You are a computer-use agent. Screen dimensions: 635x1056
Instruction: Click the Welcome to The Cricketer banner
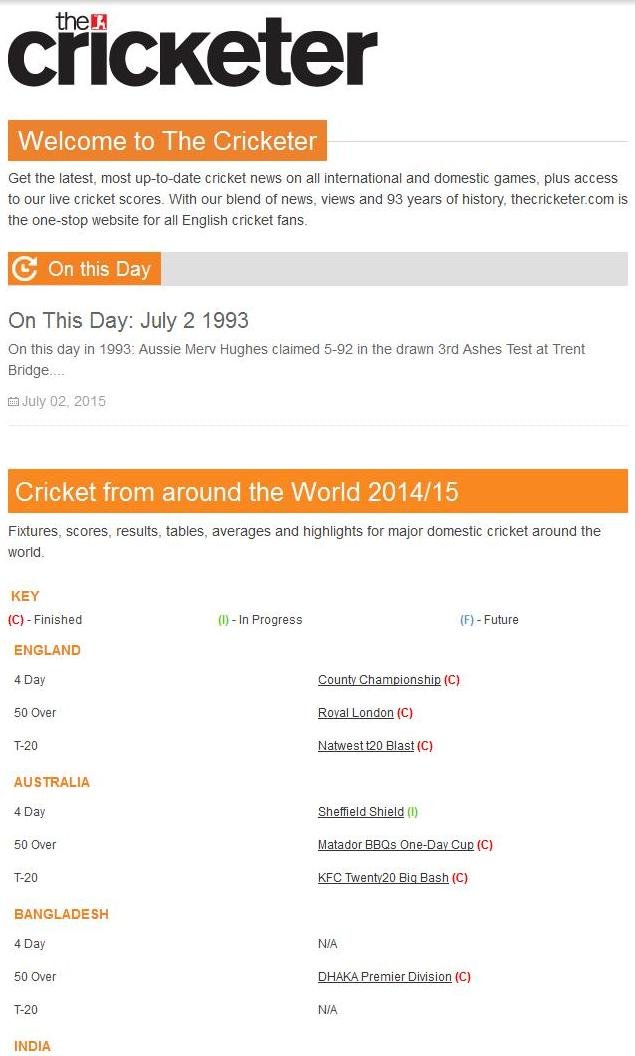[167, 141]
